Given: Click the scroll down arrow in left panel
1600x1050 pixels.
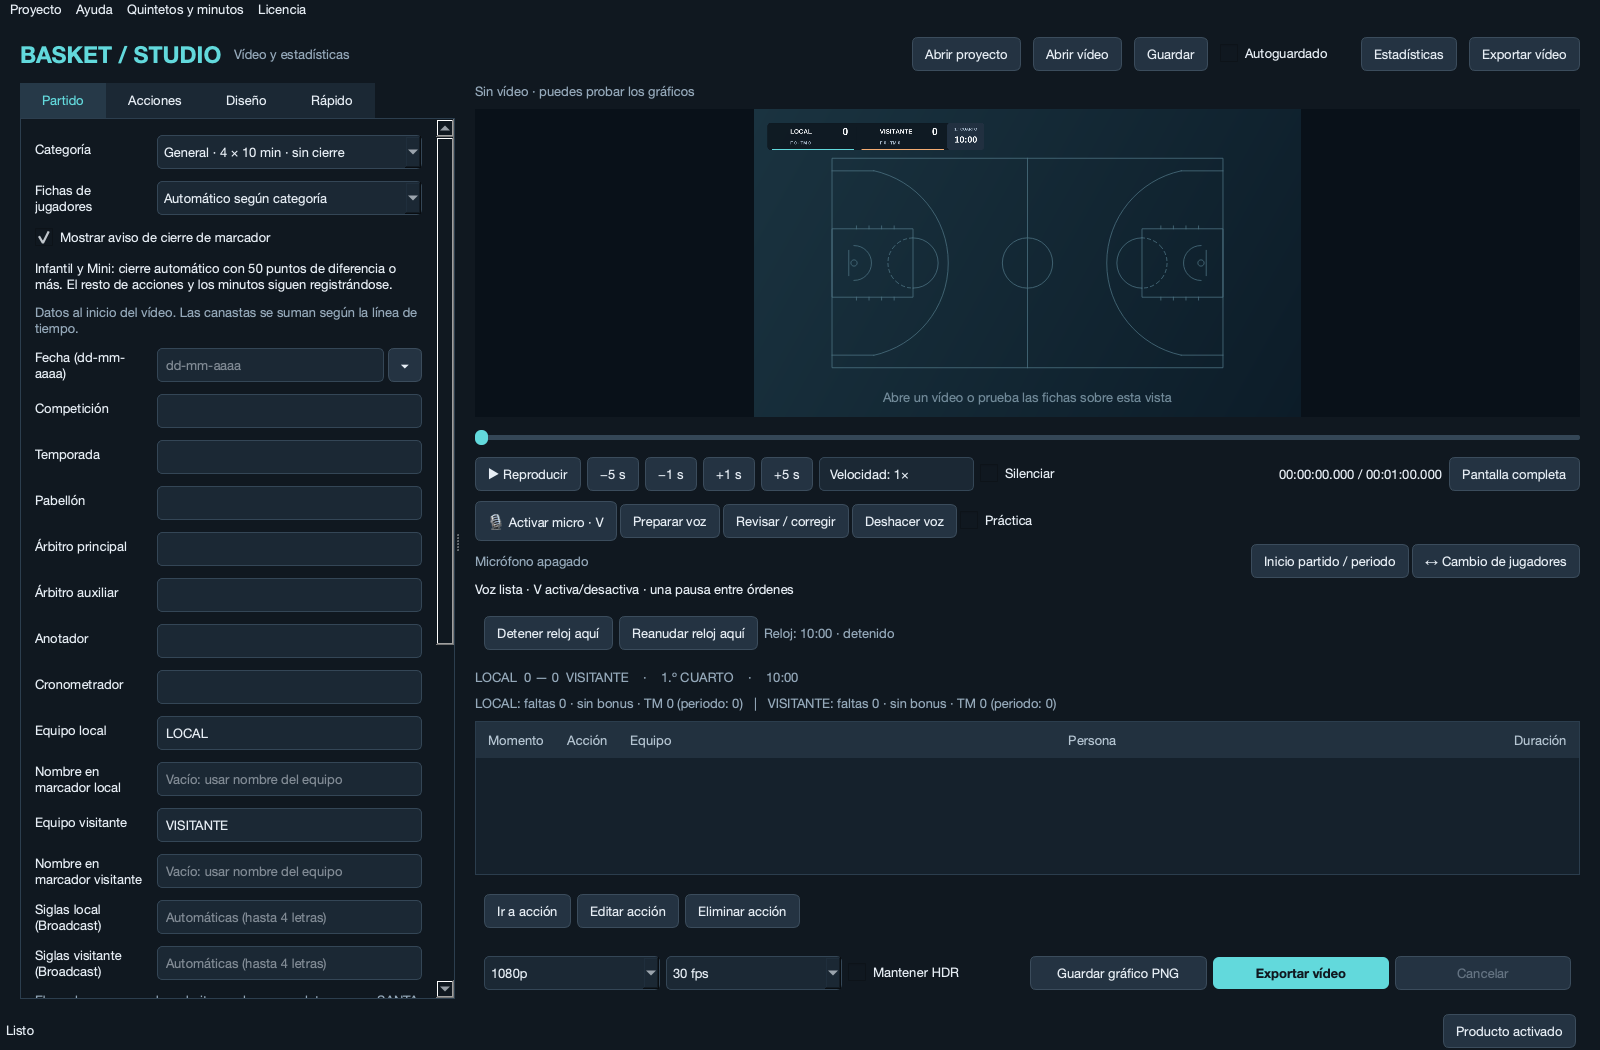Looking at the screenshot, I should [445, 989].
